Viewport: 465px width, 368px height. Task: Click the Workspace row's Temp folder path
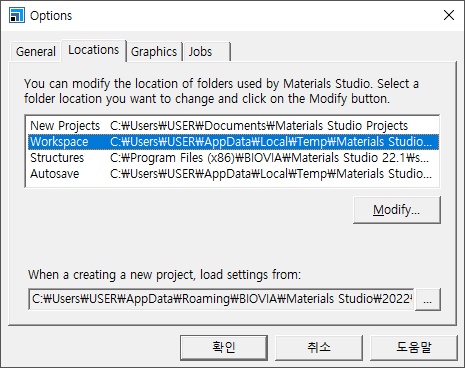coord(271,142)
